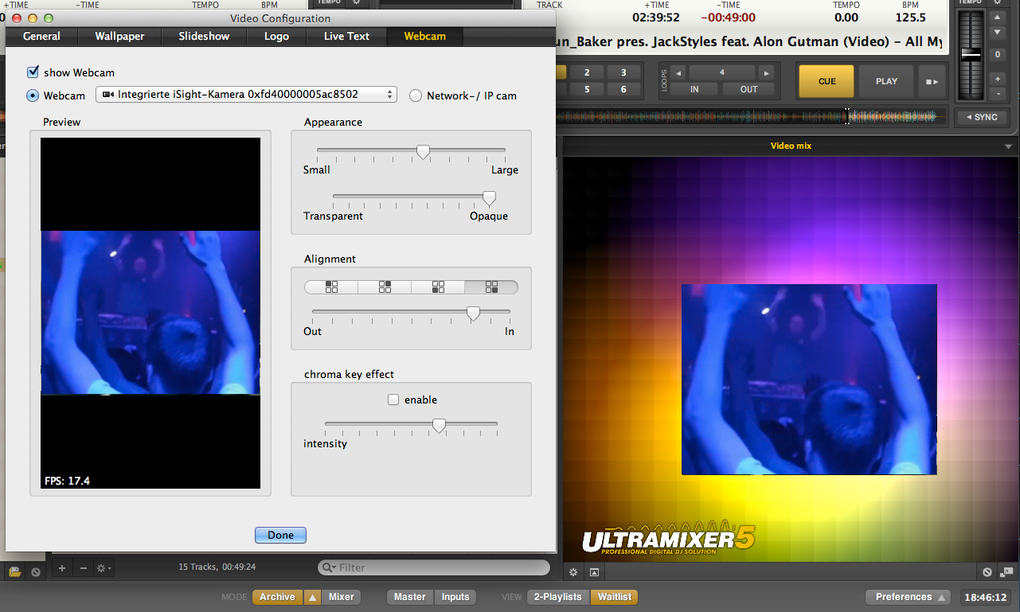Screen dimensions: 1020x612
Task: Increase loop length with the right arrow
Action: 767,73
